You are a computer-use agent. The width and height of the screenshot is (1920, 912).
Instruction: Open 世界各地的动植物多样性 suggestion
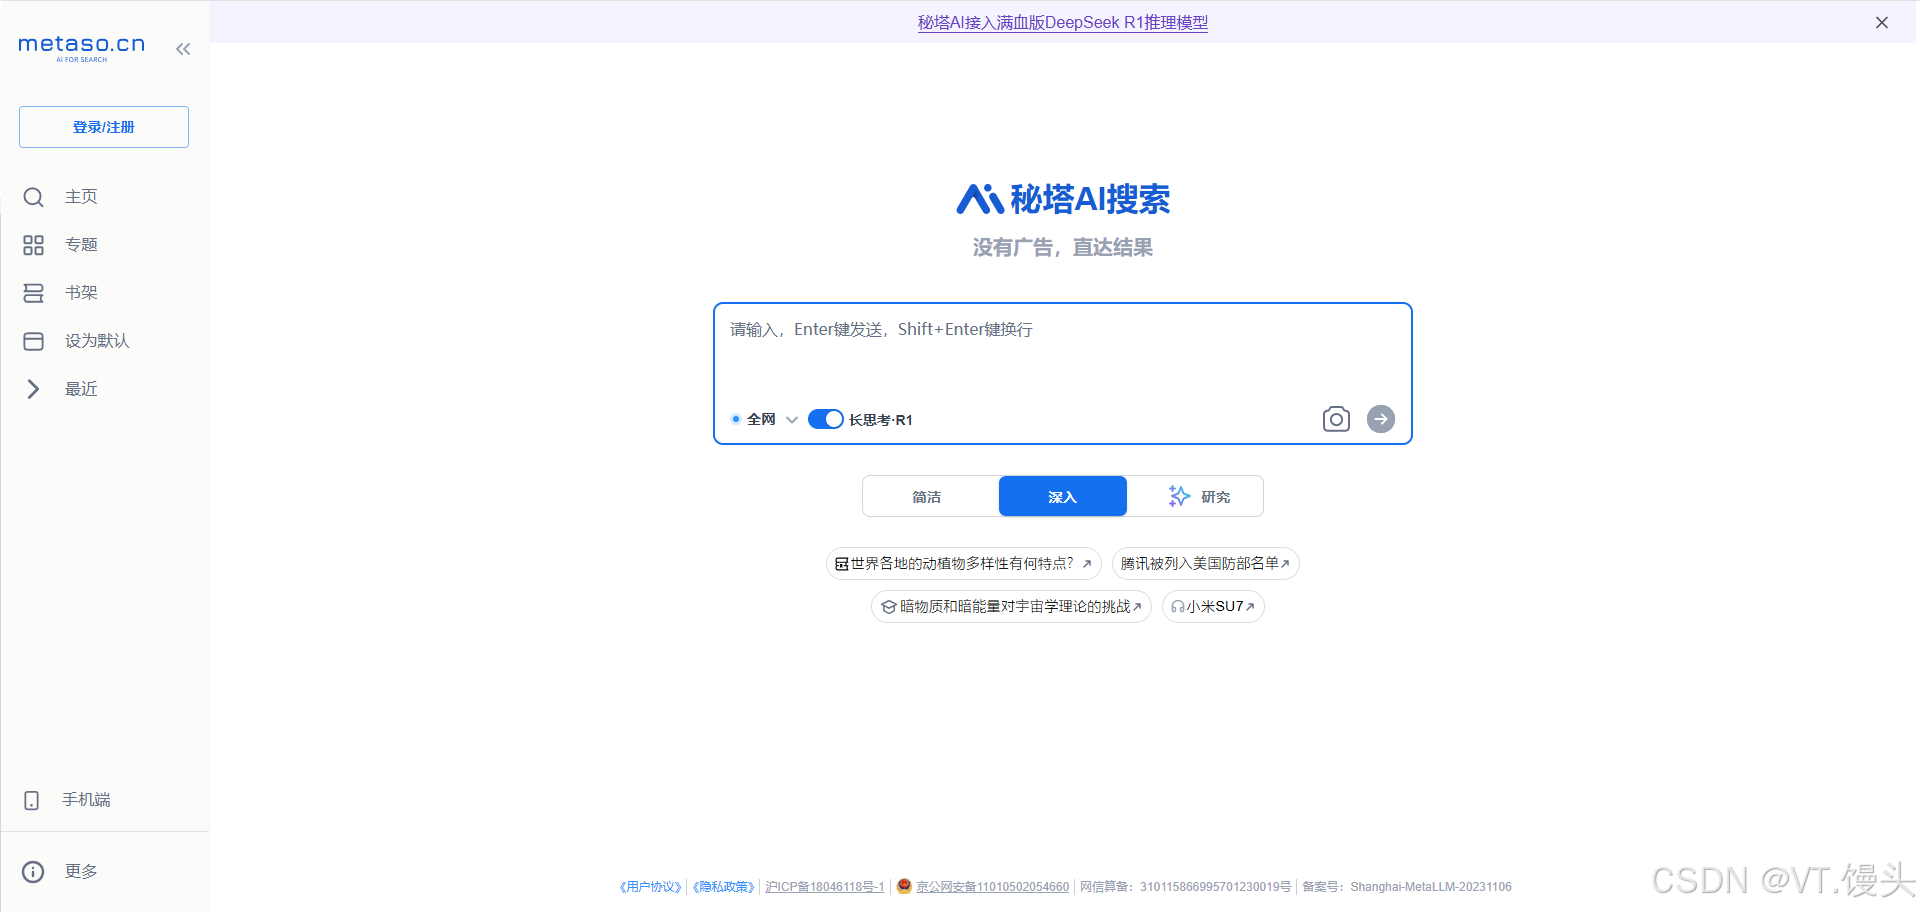click(x=963, y=563)
